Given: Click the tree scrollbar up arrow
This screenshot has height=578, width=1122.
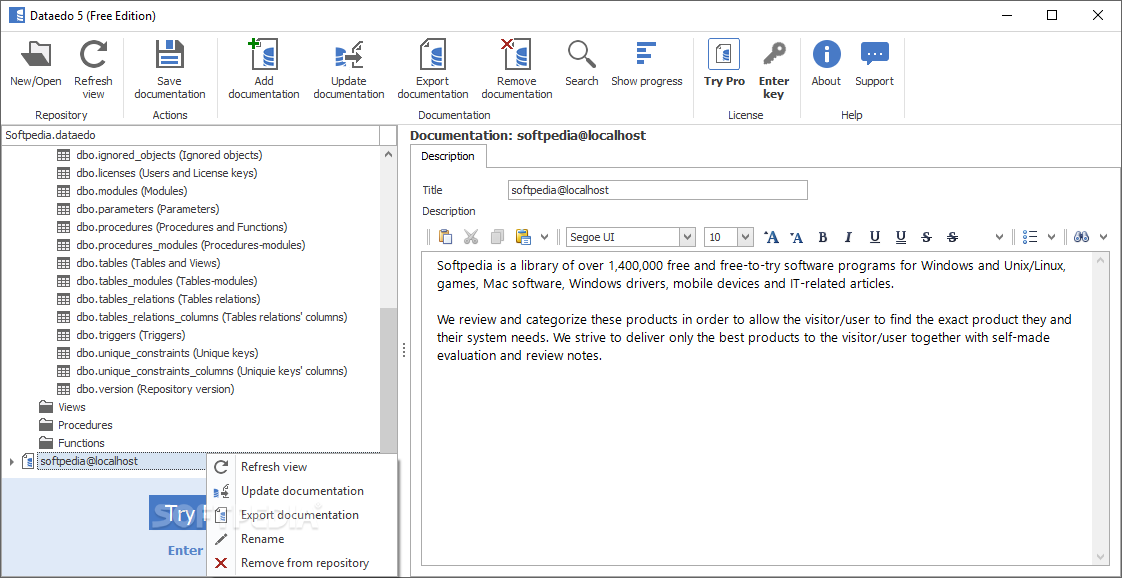Looking at the screenshot, I should [388, 154].
